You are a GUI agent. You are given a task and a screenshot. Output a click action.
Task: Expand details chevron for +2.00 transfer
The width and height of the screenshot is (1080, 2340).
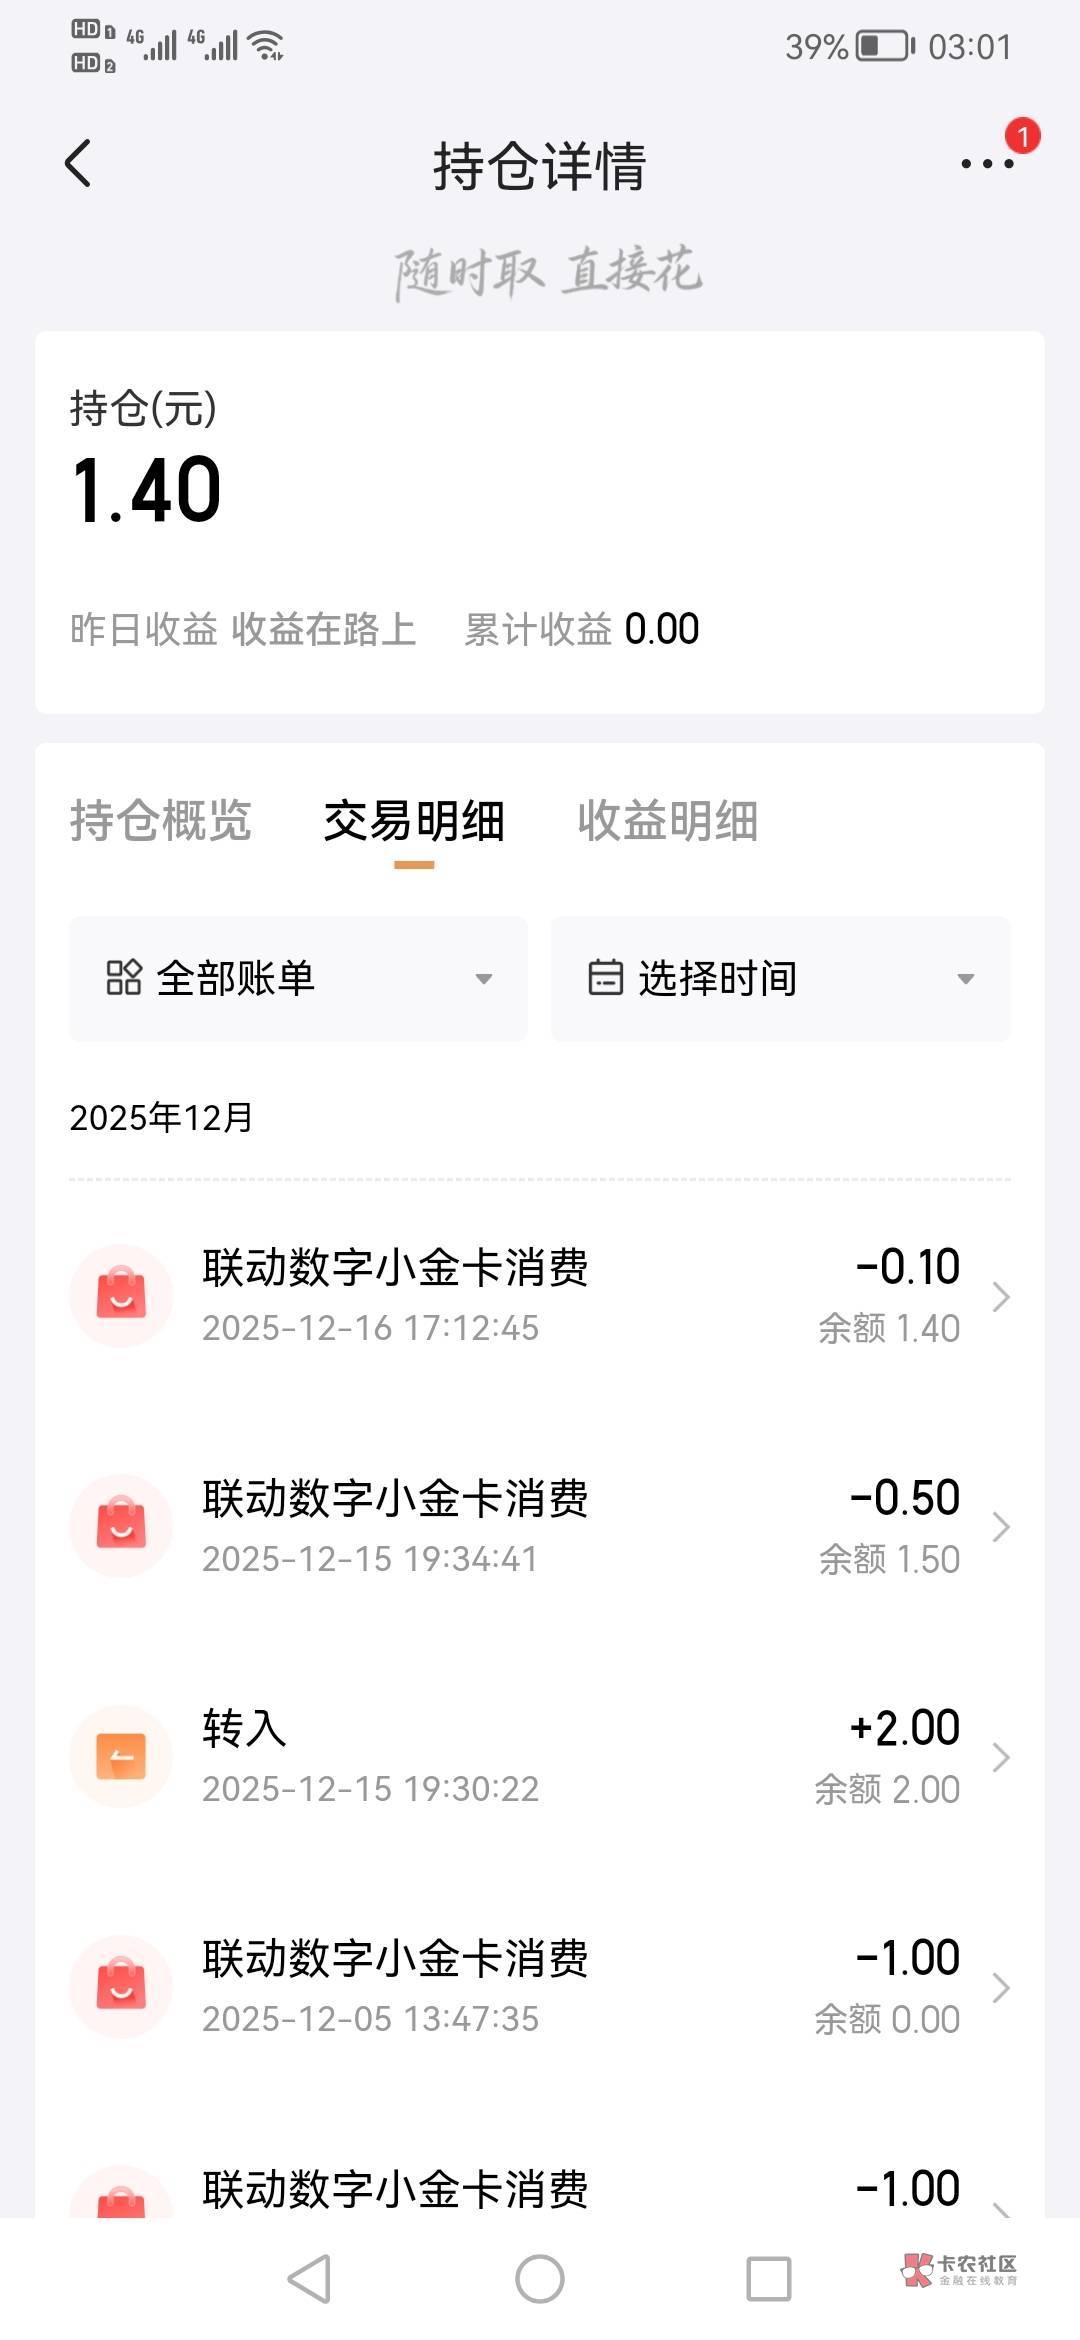[1000, 1757]
